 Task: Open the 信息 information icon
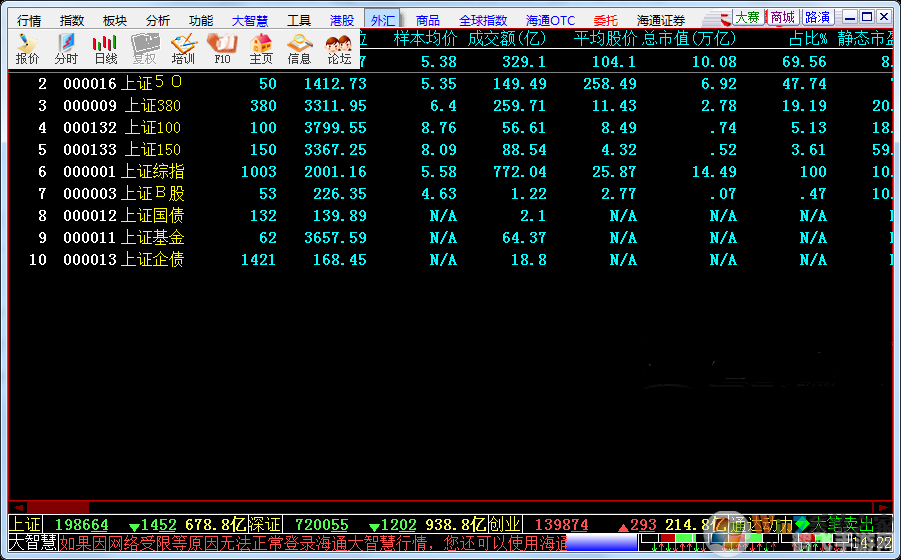299,48
